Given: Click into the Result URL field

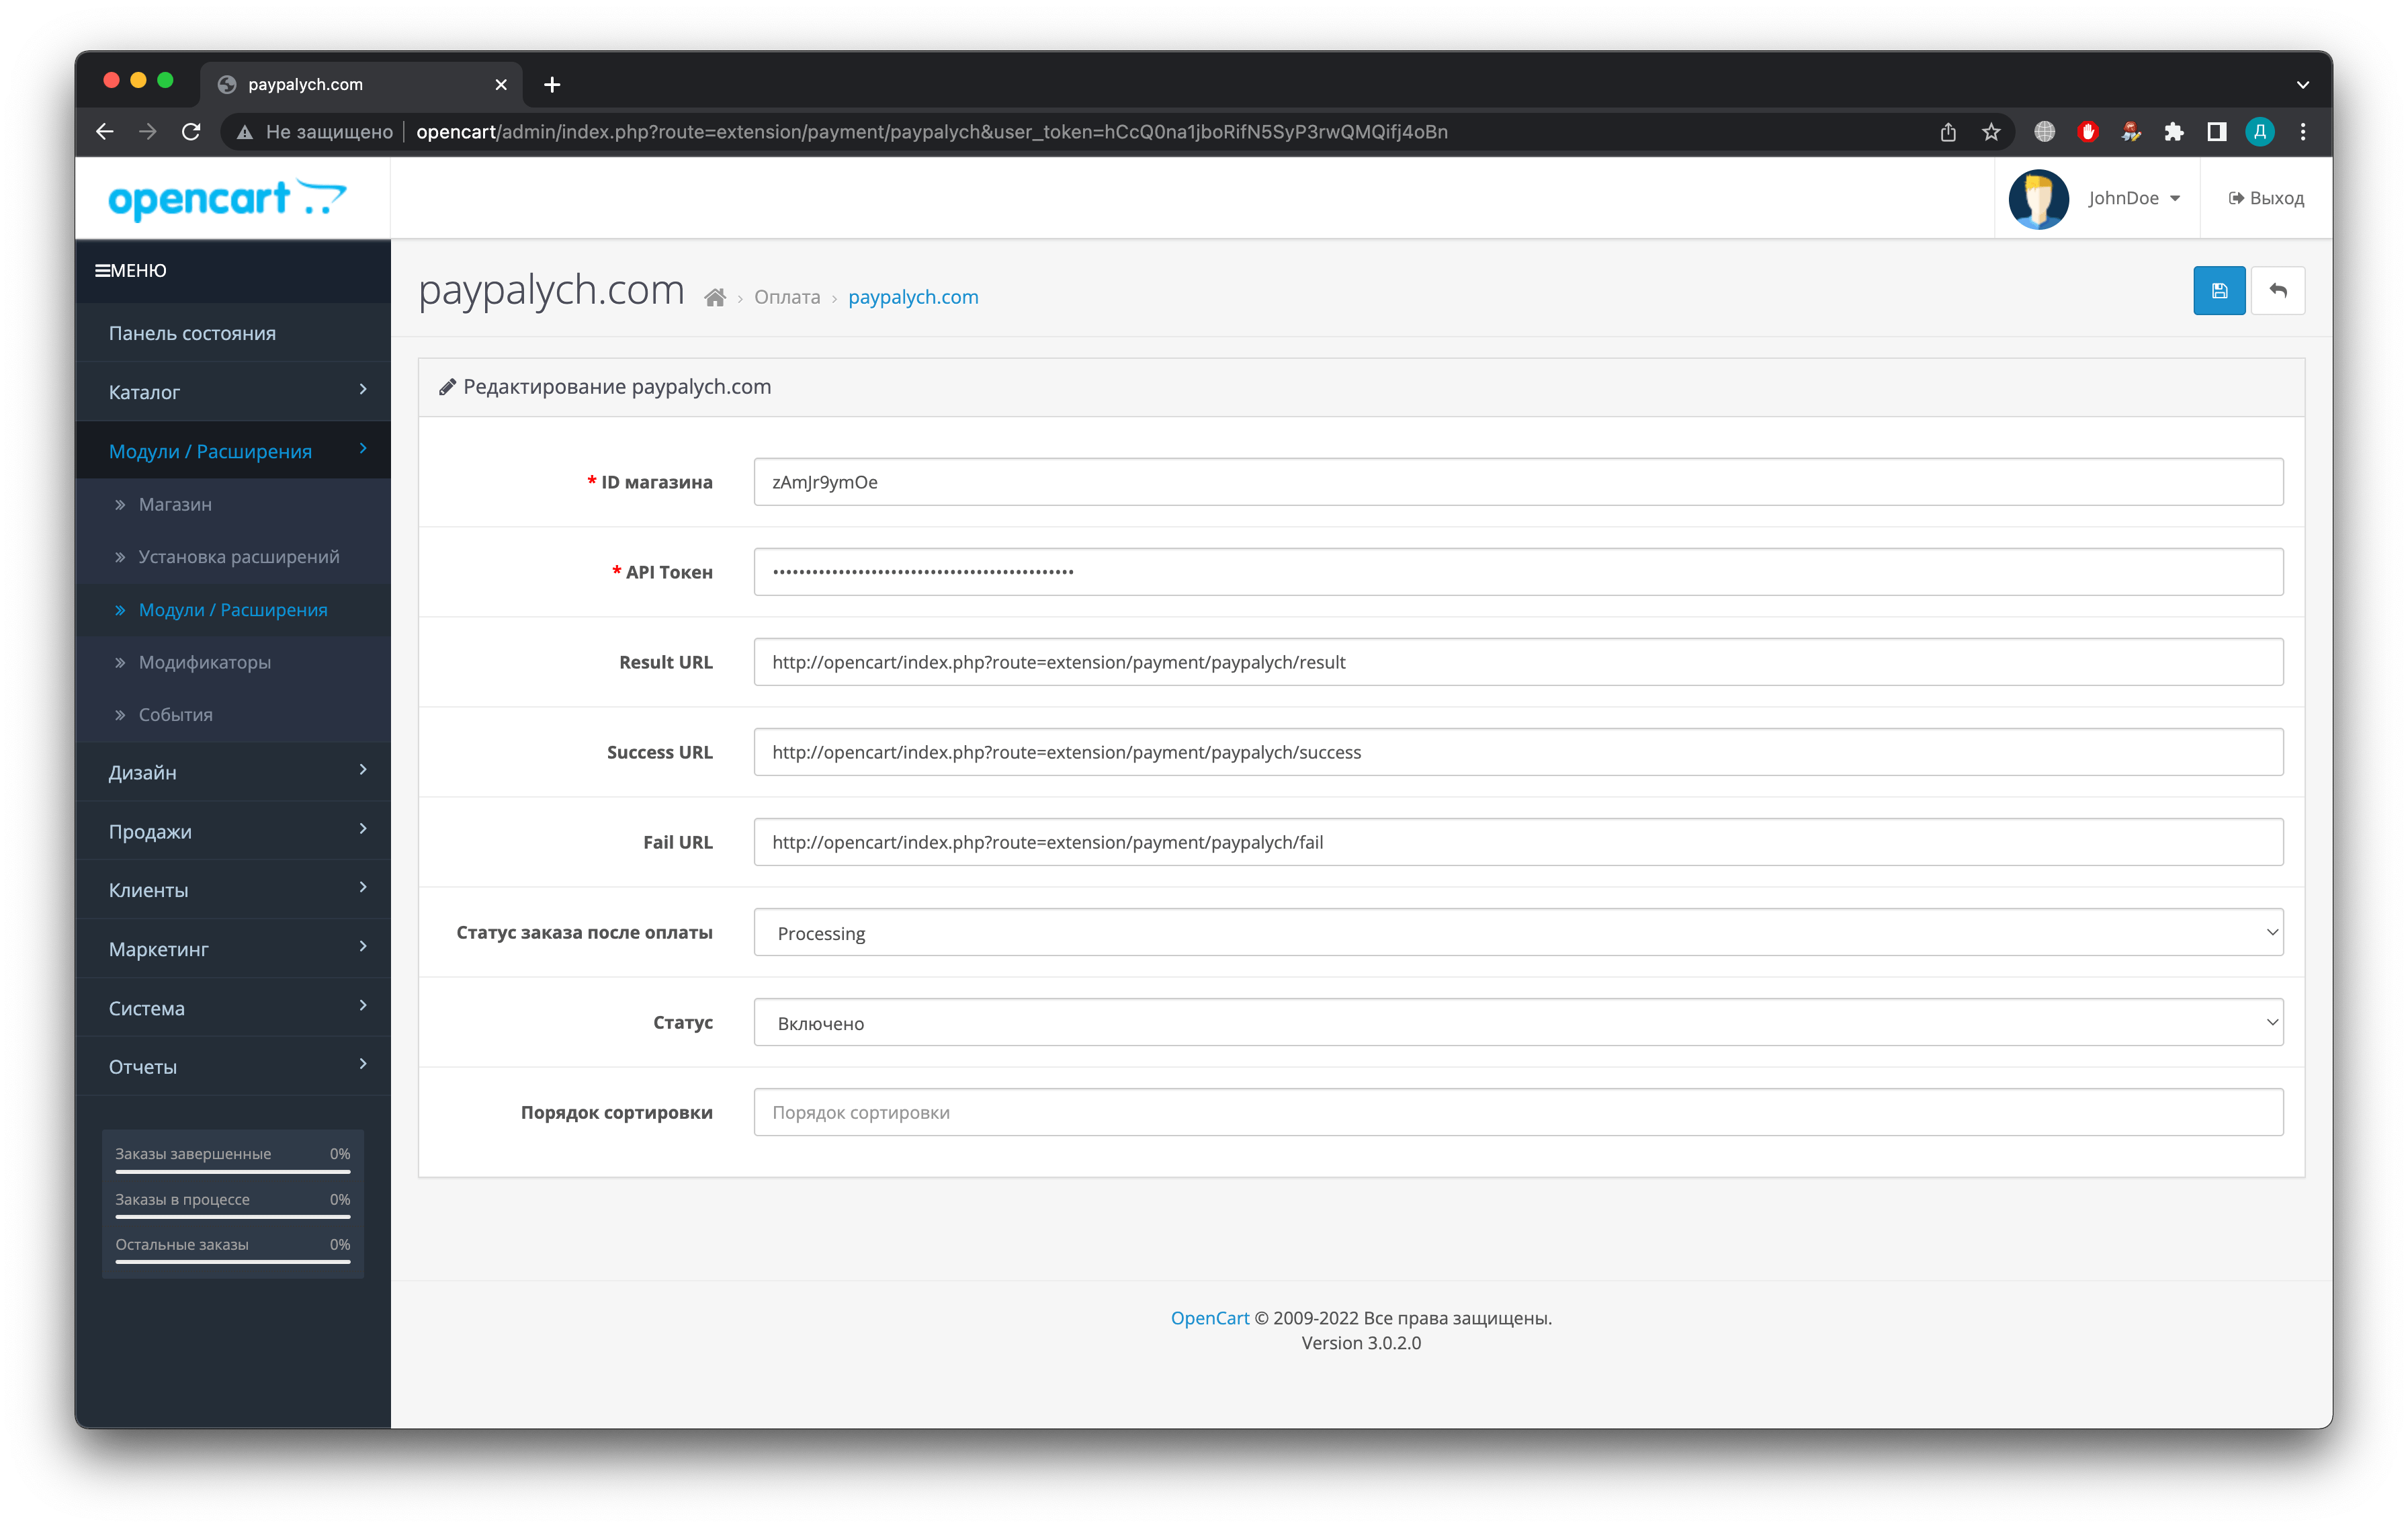Looking at the screenshot, I should click(1518, 662).
